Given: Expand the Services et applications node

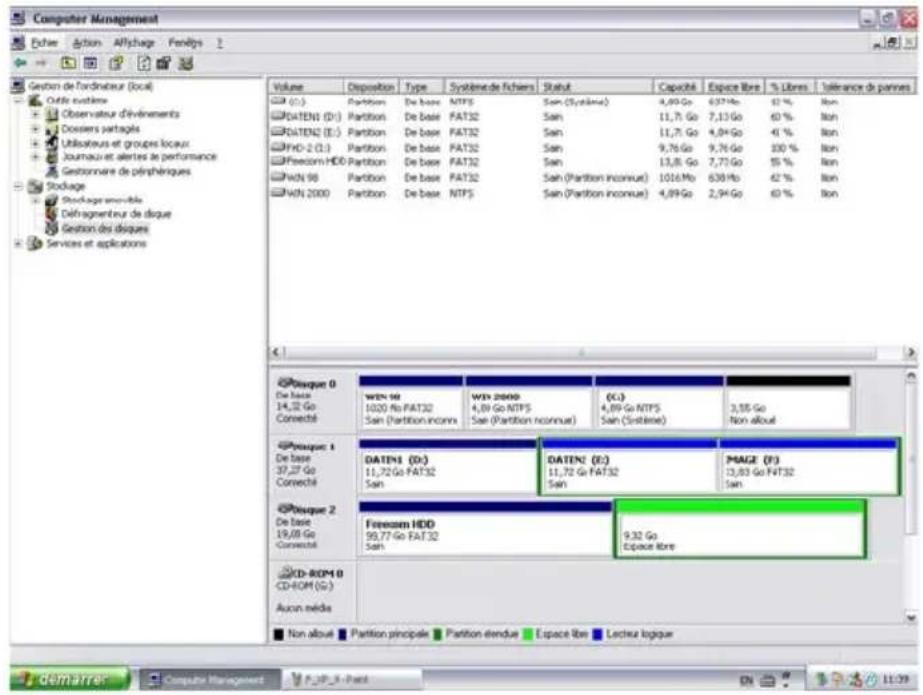Looking at the screenshot, I should (x=19, y=243).
